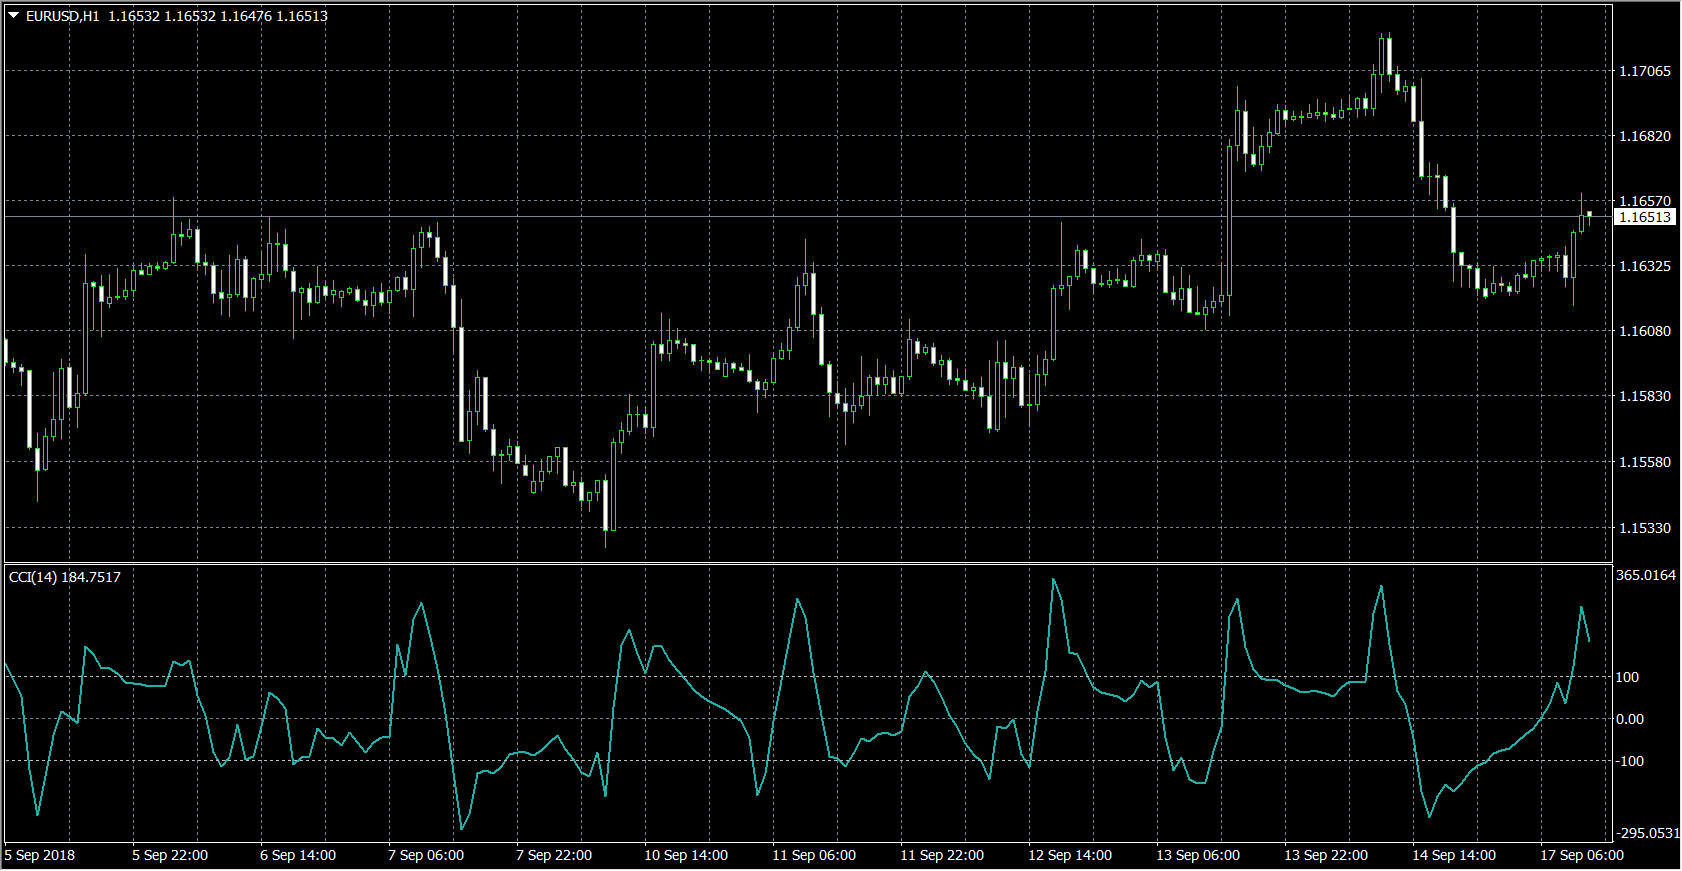This screenshot has height=871, width=1682.
Task: Click the 5 Sep 2018 date label
Action: (40, 855)
